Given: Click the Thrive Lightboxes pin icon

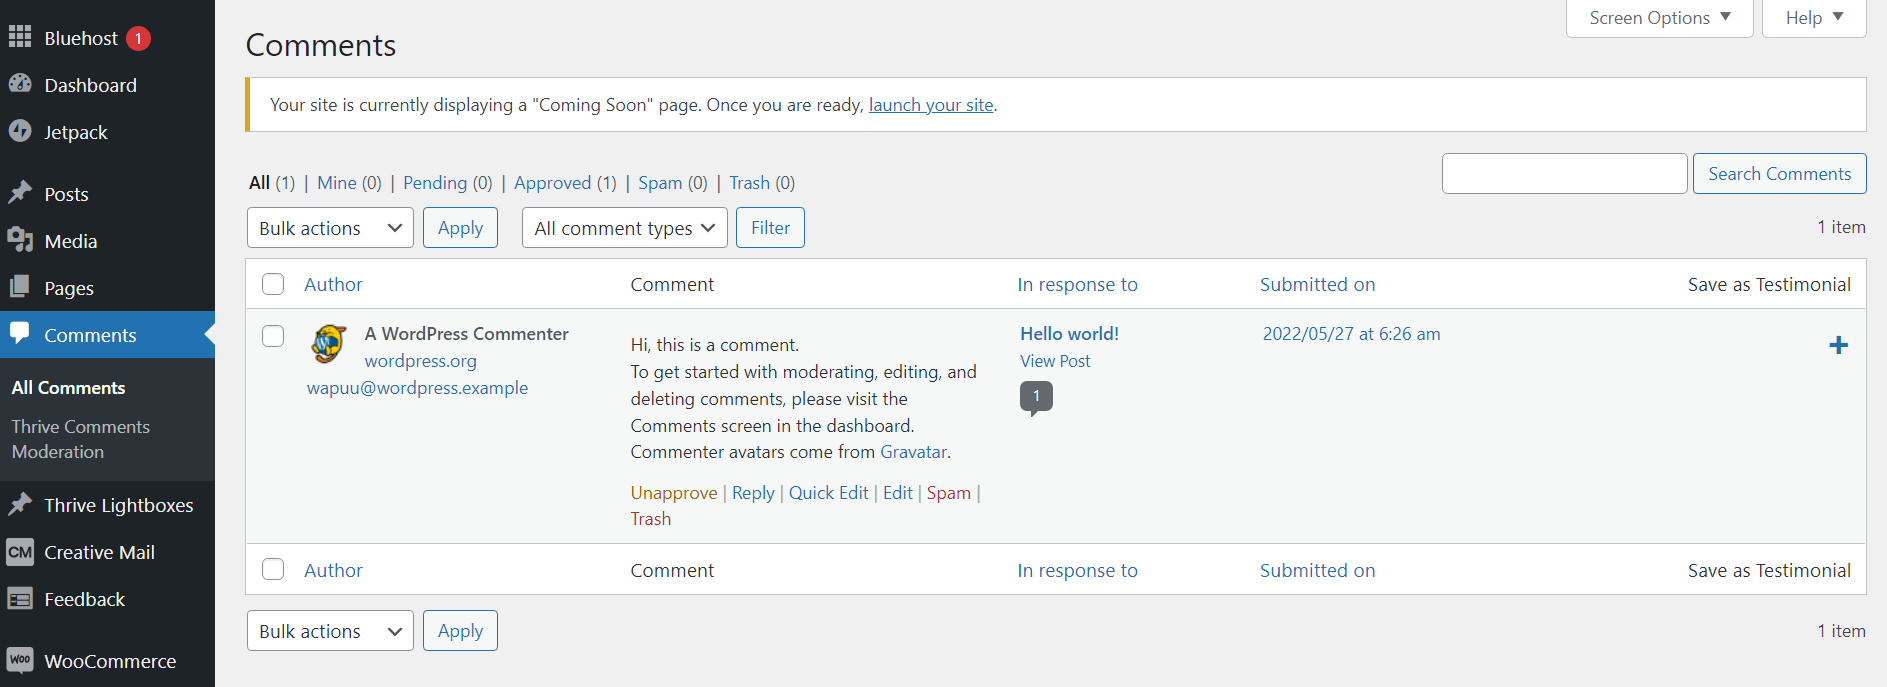Looking at the screenshot, I should pyautogui.click(x=20, y=504).
